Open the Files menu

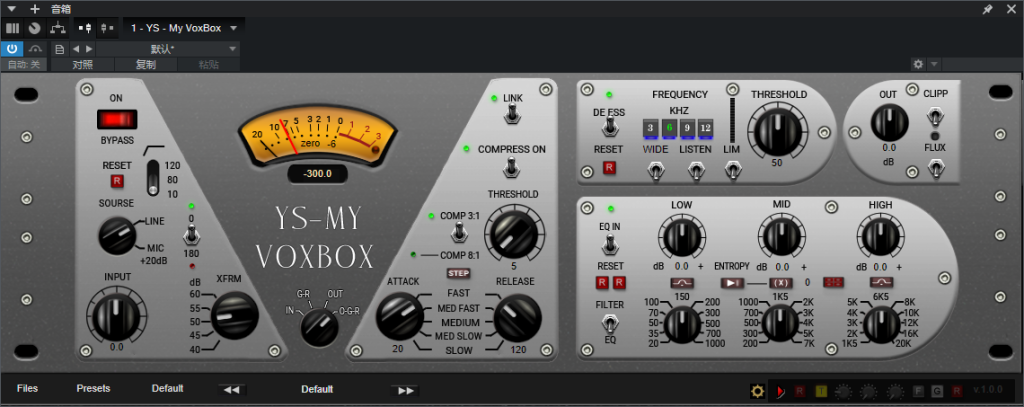28,389
